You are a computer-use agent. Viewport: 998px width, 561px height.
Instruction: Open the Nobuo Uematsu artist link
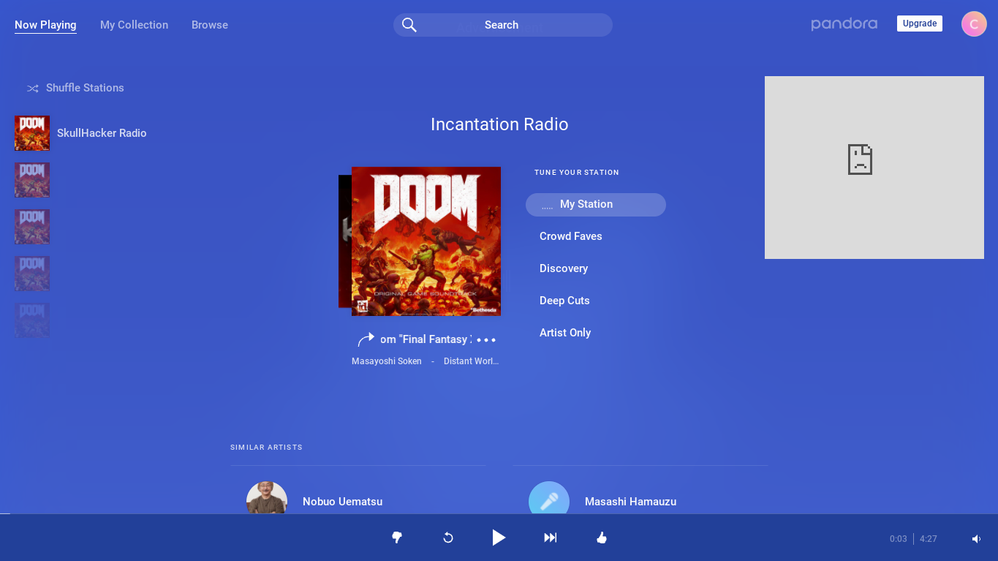[x=342, y=501]
